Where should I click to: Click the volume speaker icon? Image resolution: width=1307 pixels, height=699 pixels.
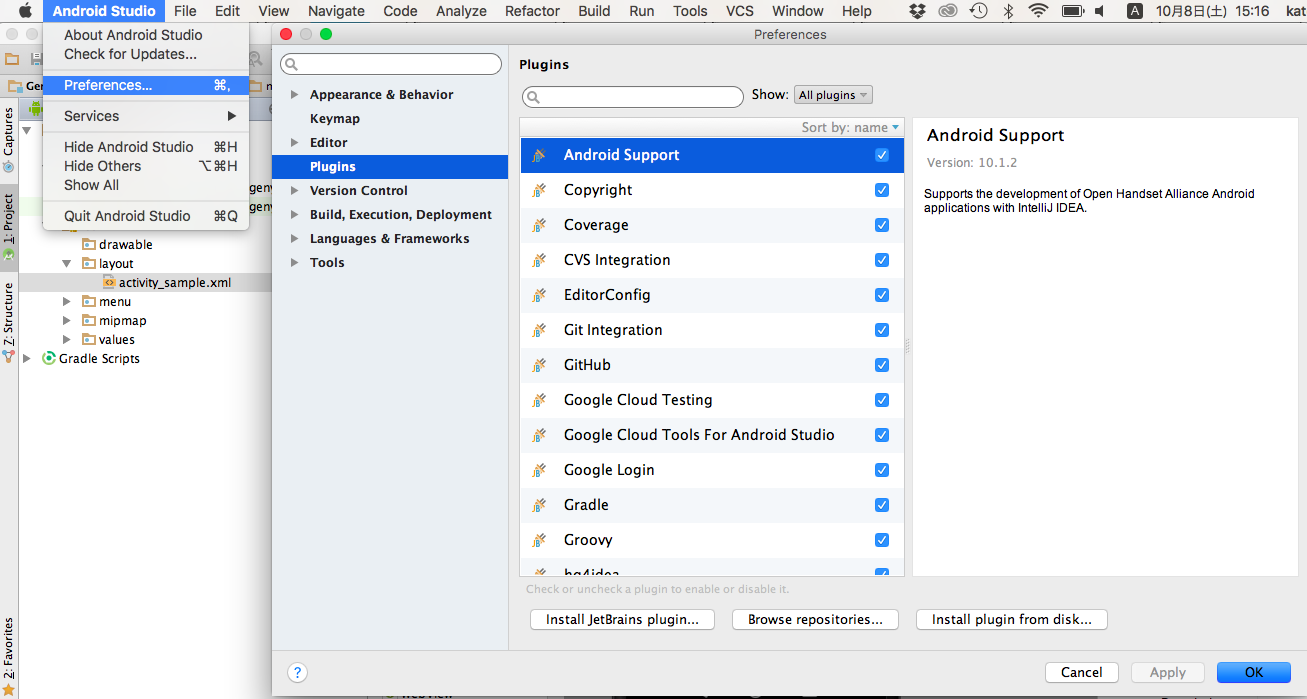point(1100,11)
